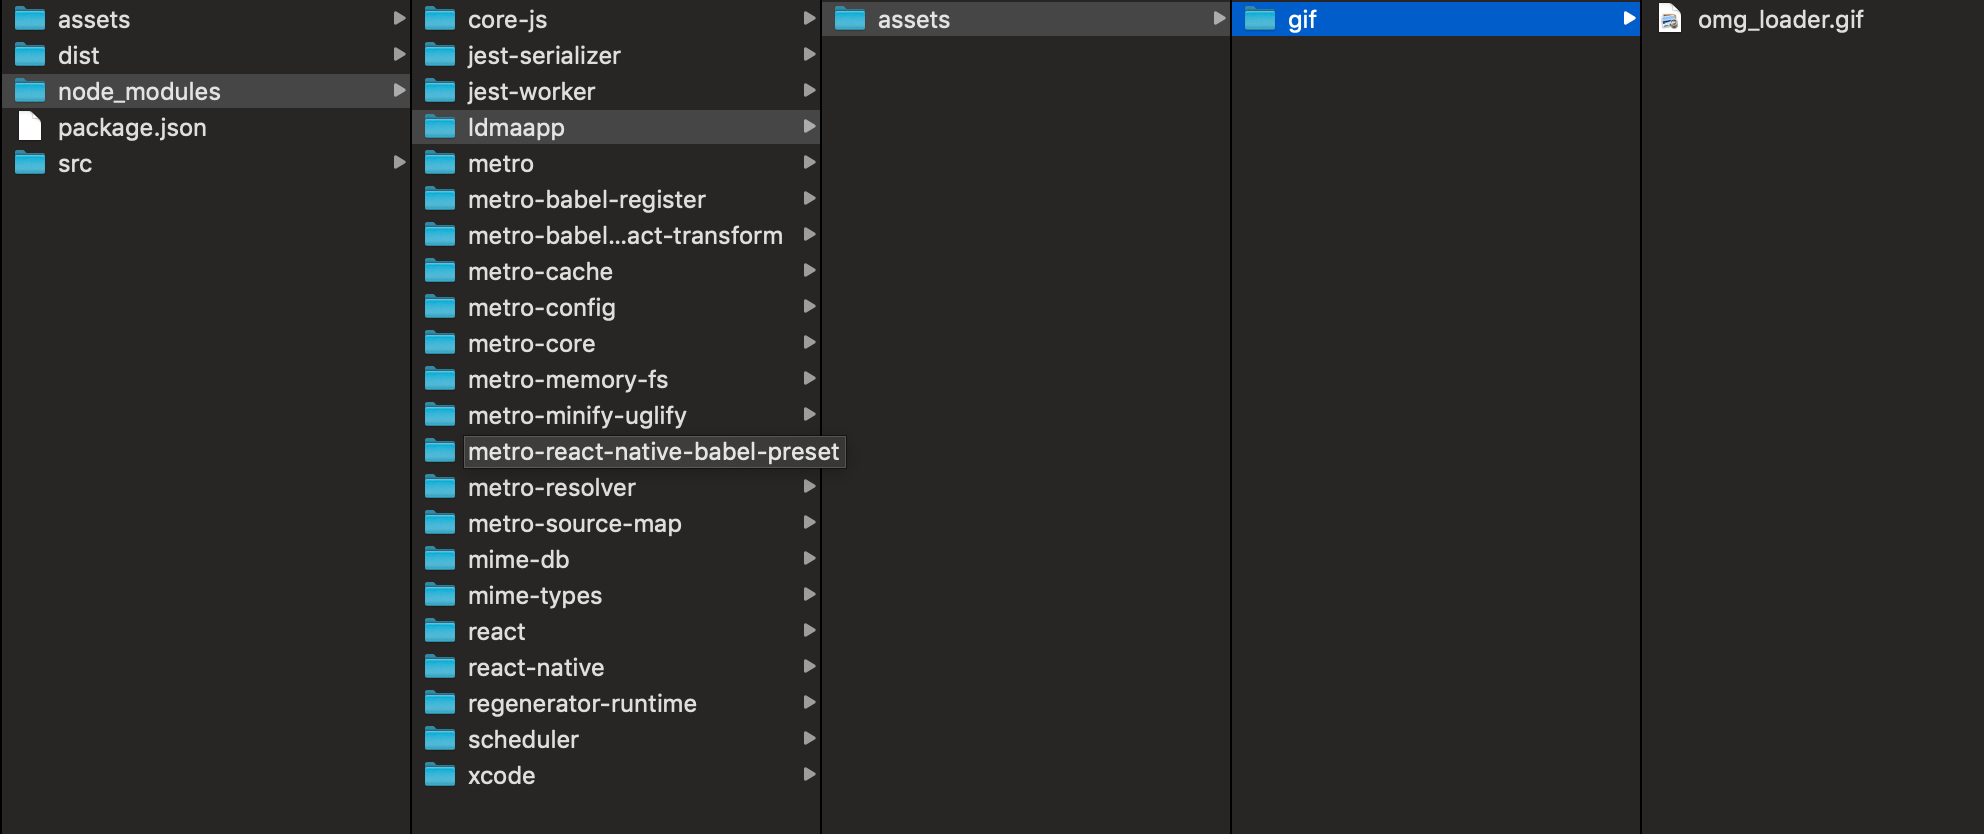1984x834 pixels.
Task: Click the omg_loader.gif file icon
Action: (1670, 19)
